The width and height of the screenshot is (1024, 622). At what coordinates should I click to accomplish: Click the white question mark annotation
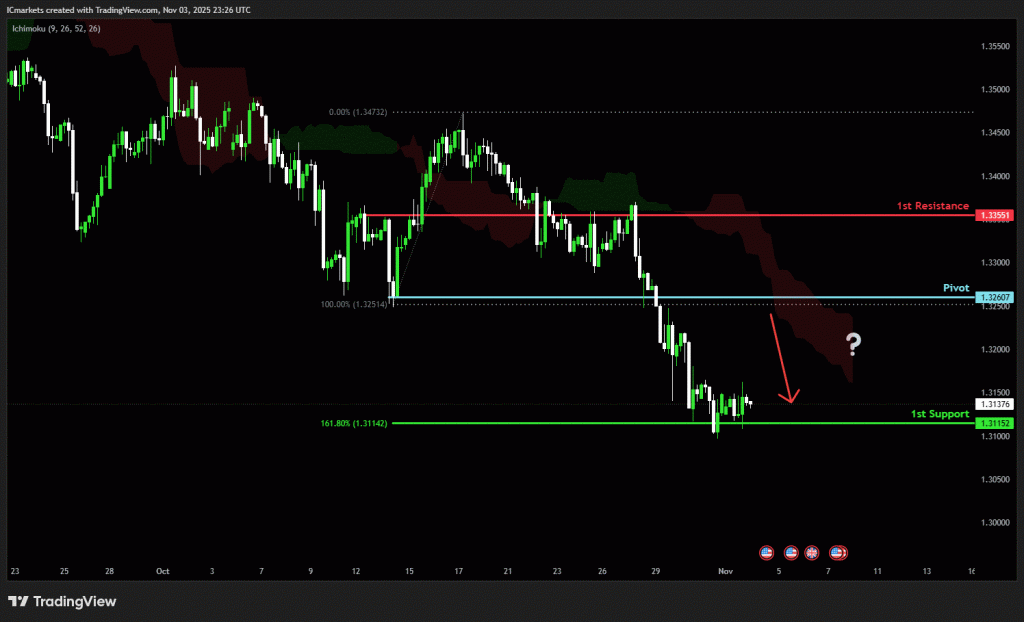pyautogui.click(x=853, y=345)
